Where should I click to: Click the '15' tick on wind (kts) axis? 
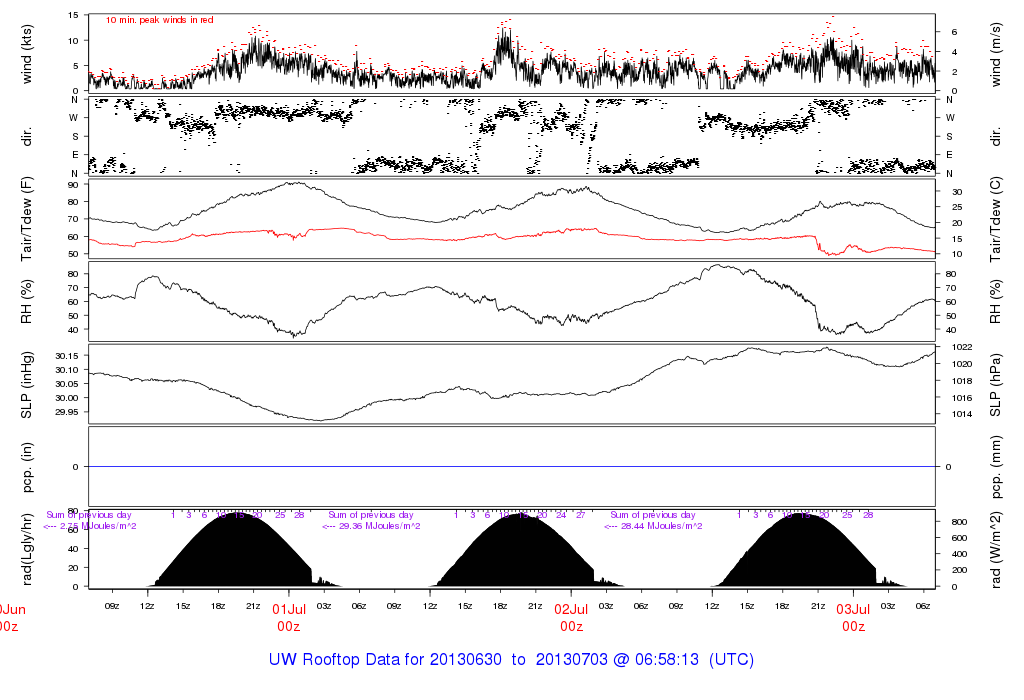click(73, 15)
